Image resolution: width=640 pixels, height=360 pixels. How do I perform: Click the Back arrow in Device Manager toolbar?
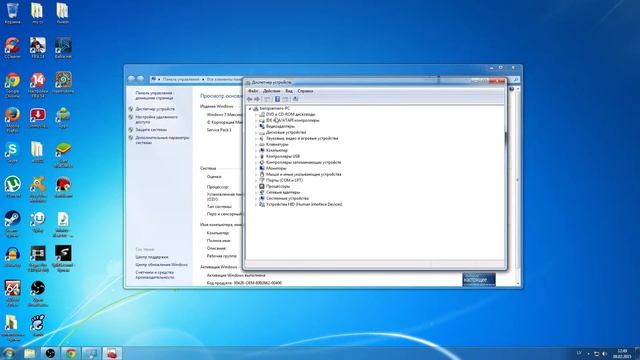click(249, 99)
